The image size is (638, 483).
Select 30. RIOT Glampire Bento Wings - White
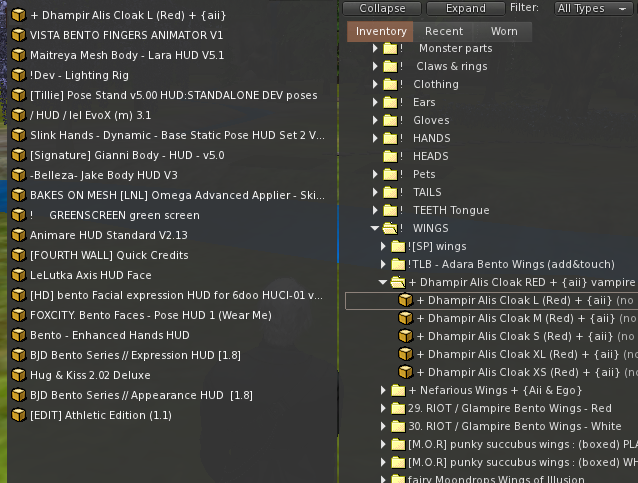click(x=514, y=426)
